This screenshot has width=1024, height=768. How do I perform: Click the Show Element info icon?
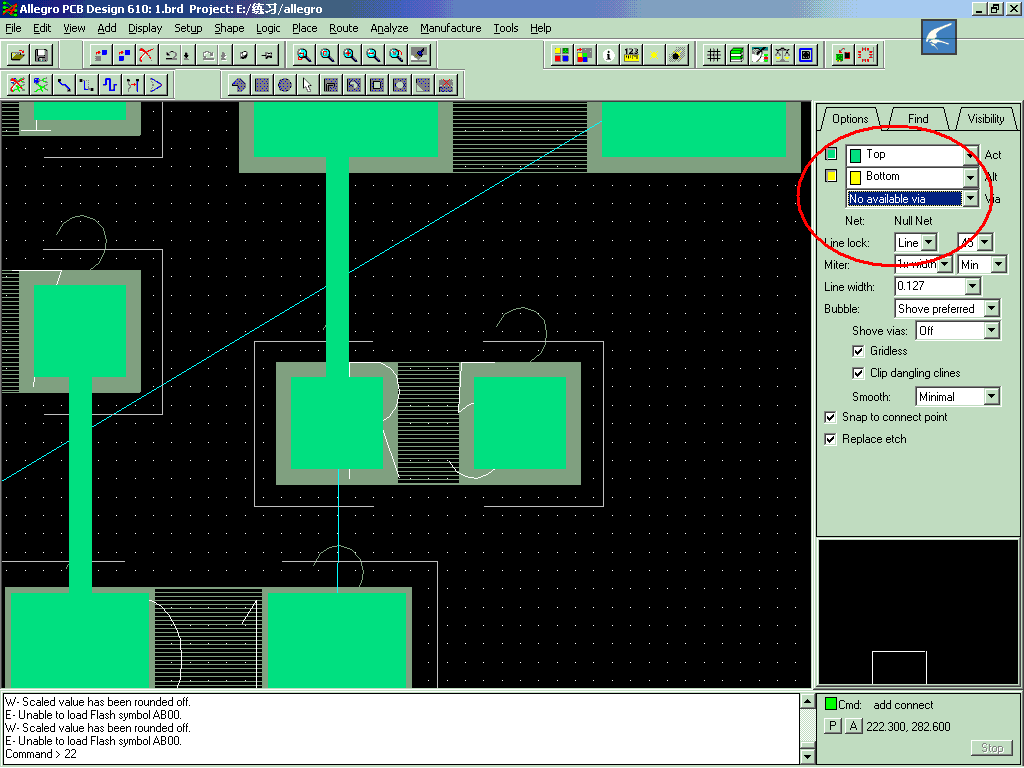pos(608,55)
